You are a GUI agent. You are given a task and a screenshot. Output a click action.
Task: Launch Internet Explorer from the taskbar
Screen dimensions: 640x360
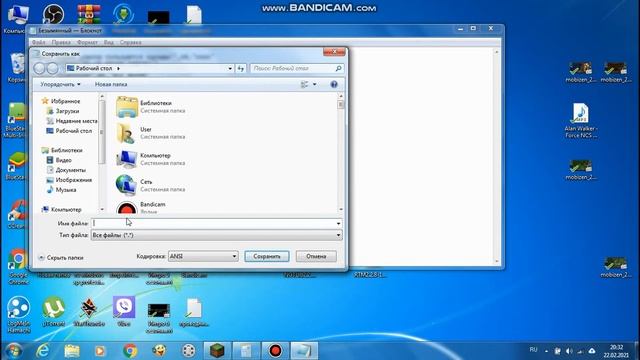coord(42,351)
